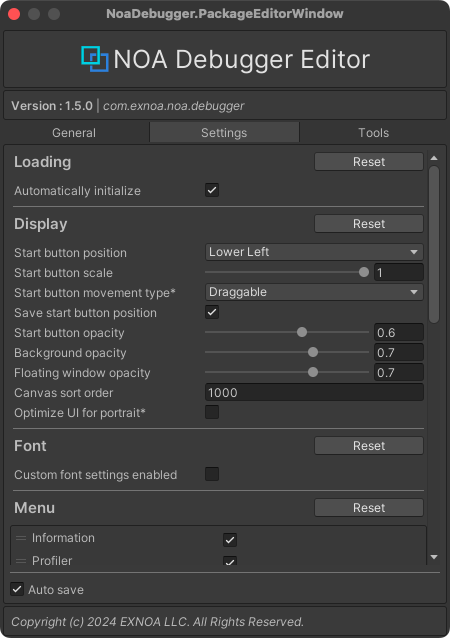This screenshot has width=450, height=638.
Task: Click the scroll down arrow
Action: click(434, 557)
